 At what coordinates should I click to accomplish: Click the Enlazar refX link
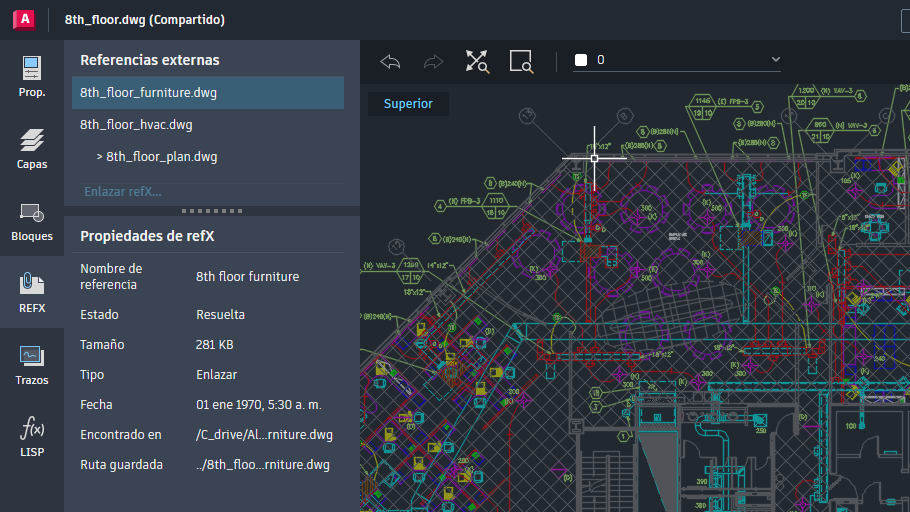point(123,191)
